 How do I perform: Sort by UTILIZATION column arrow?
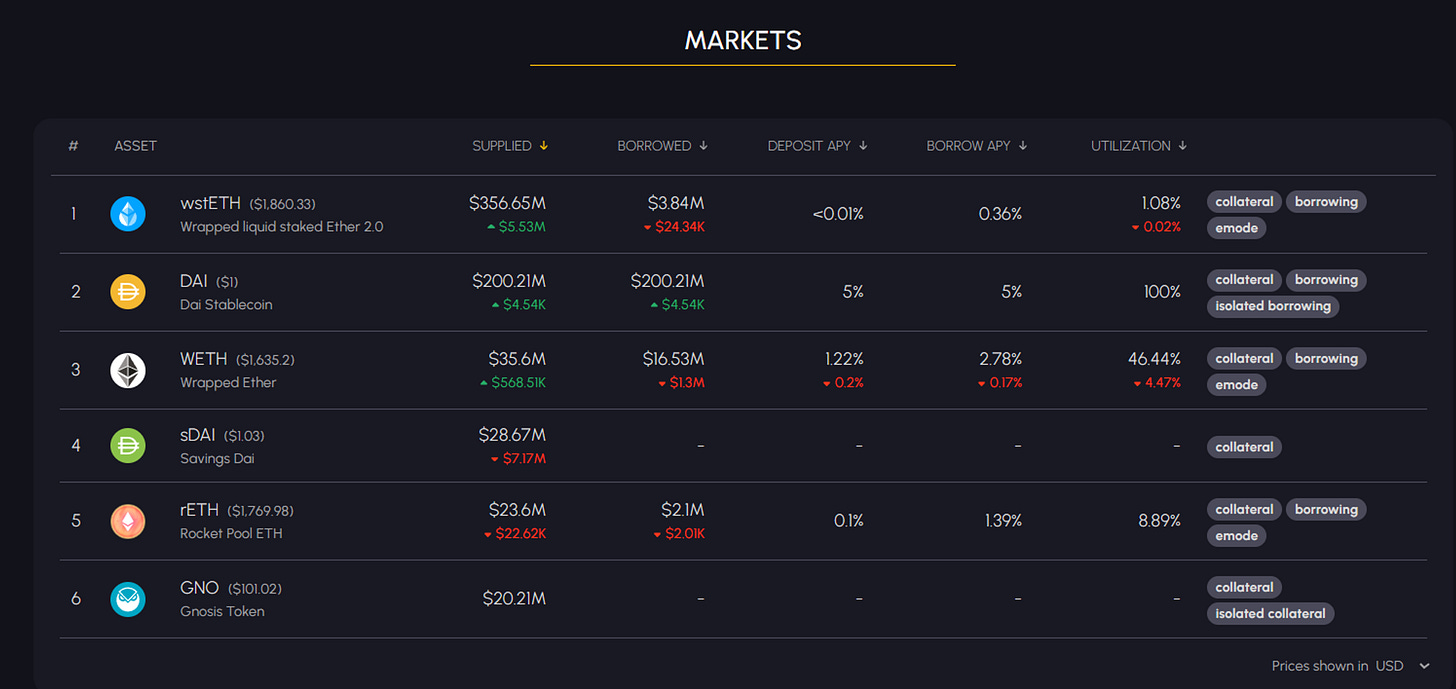tap(1183, 146)
